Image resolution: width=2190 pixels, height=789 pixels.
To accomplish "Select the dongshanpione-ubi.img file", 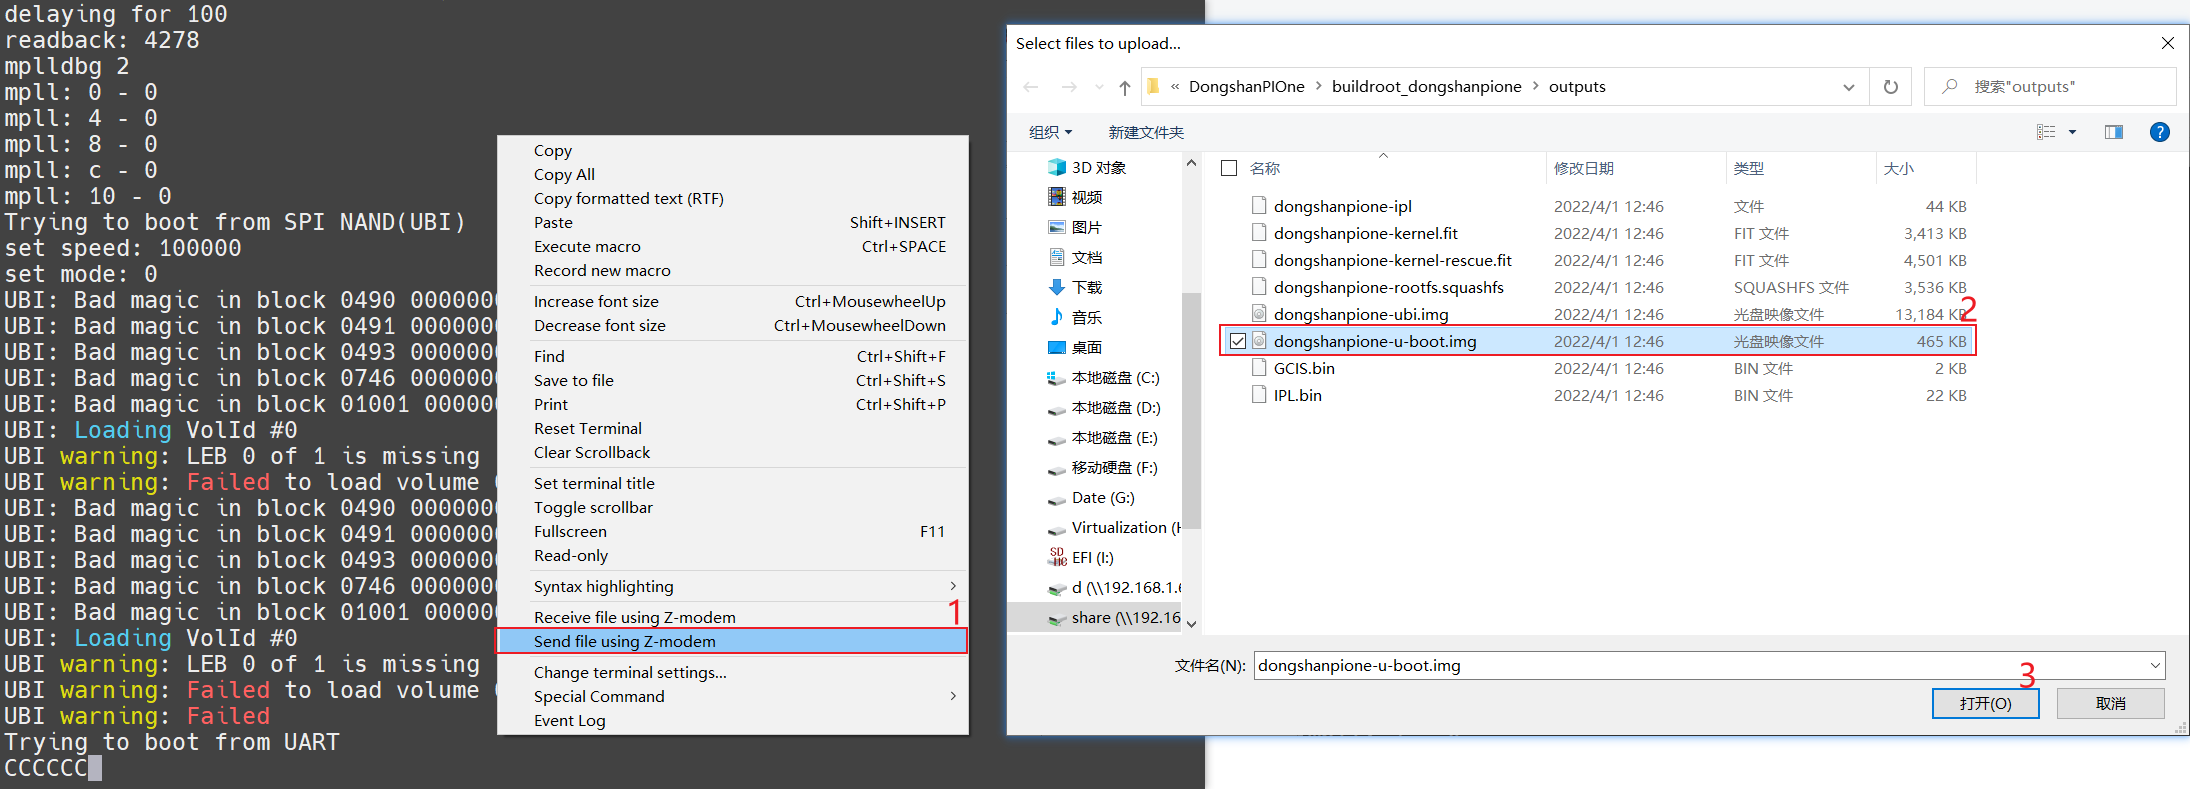I will 1360,314.
